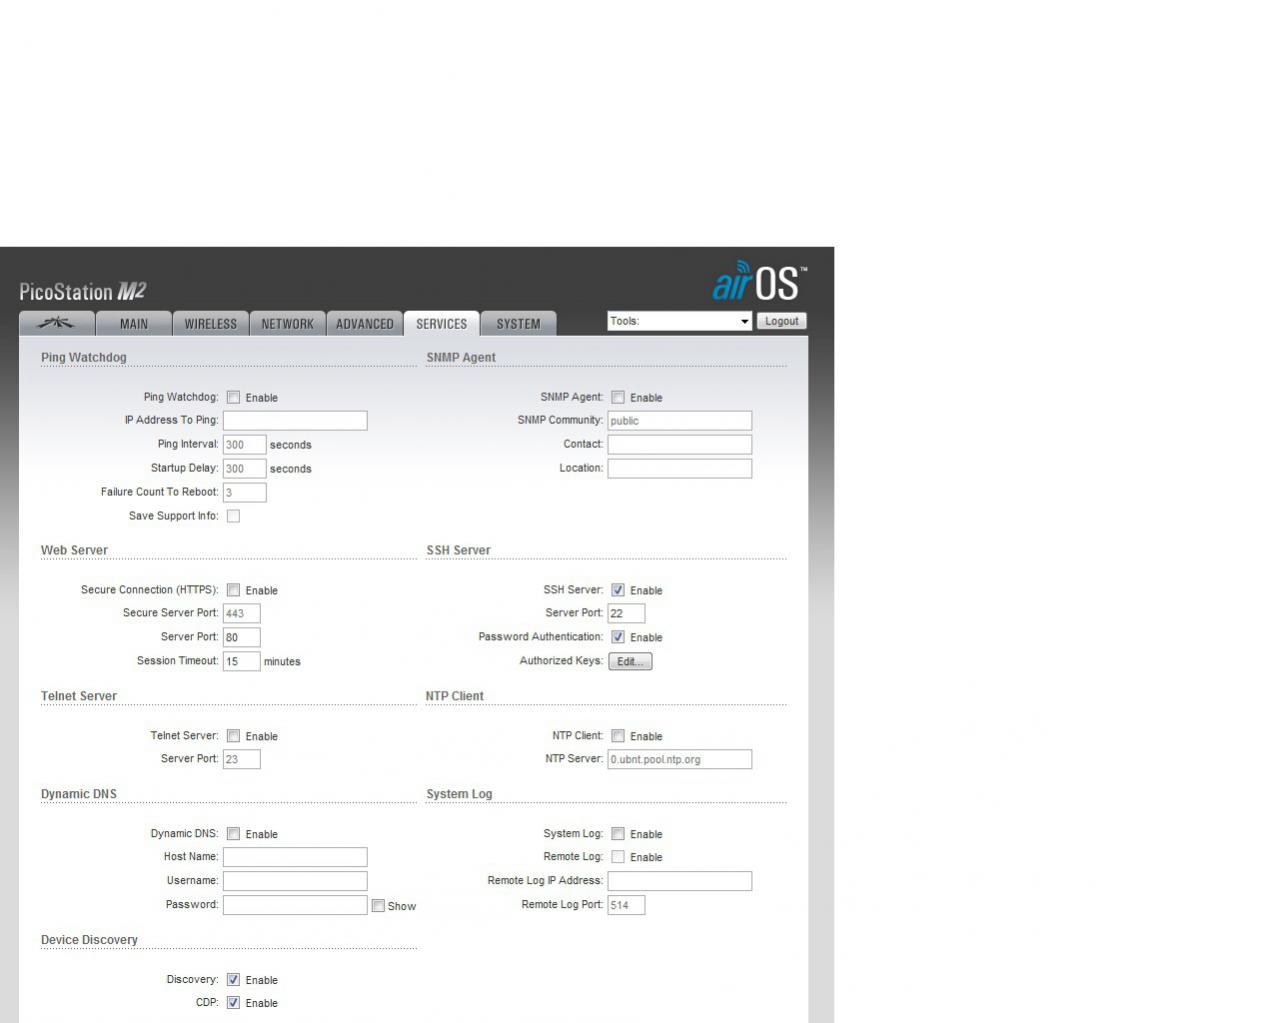The height and width of the screenshot is (1023, 1279).
Task: Switch to the MAIN tab
Action: tap(134, 323)
